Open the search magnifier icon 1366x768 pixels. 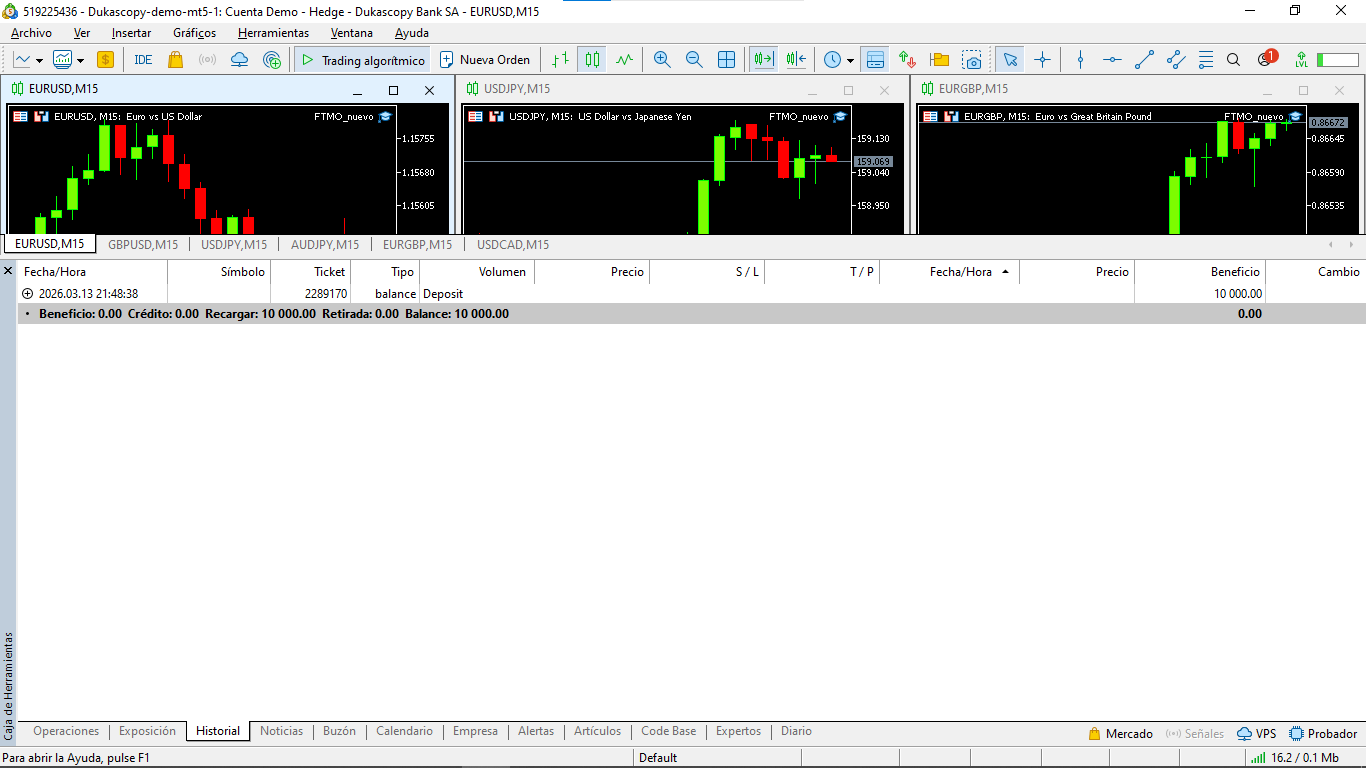click(1233, 60)
